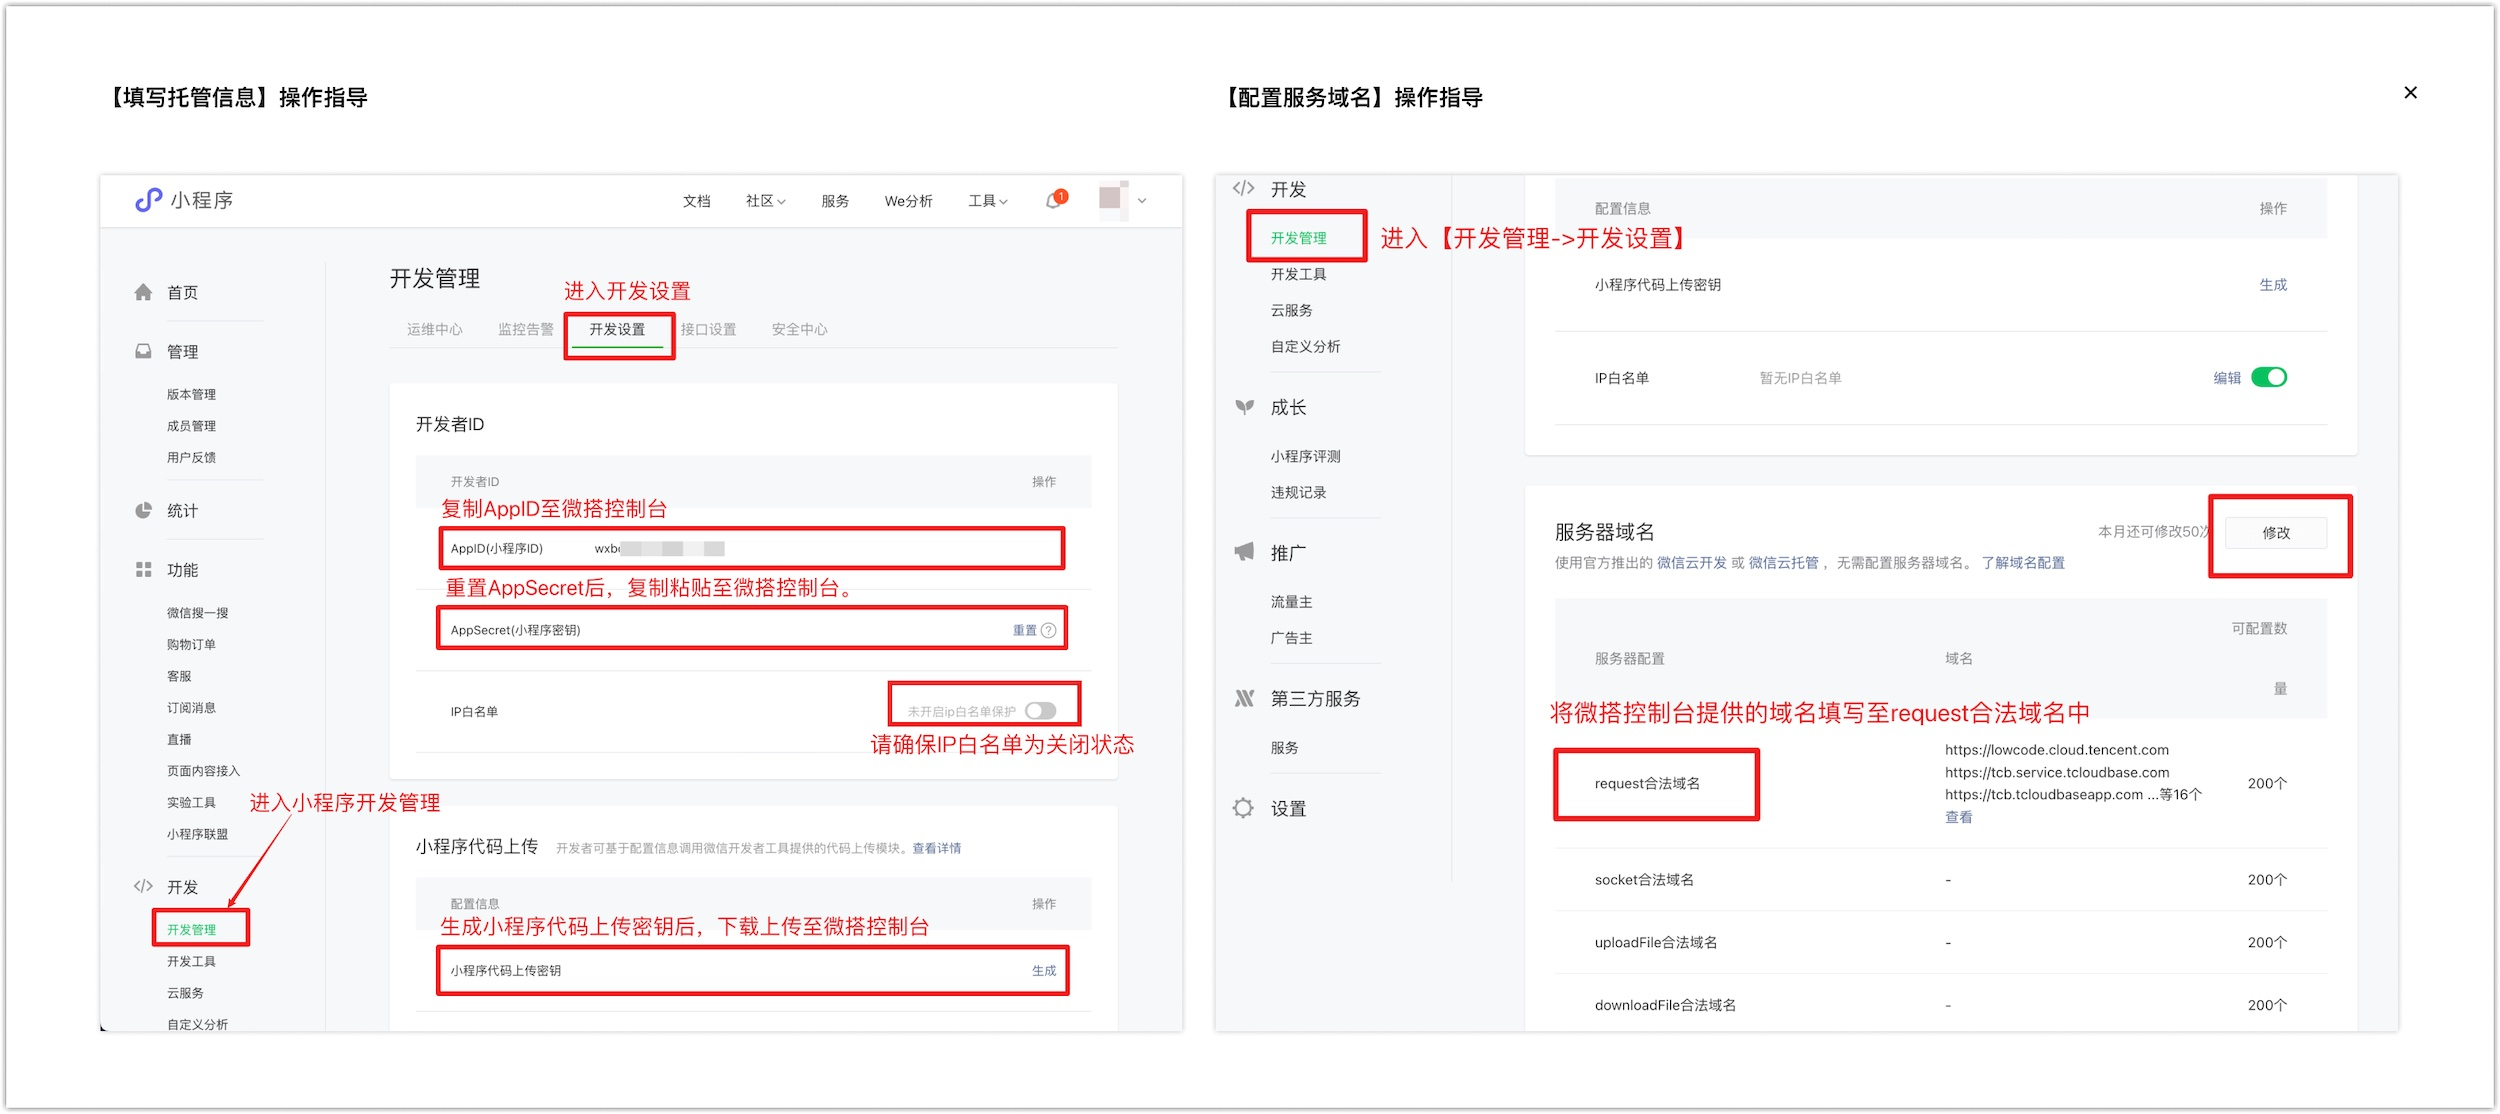Open the 文档 menu item
The height and width of the screenshot is (1114, 2500).
tap(696, 201)
